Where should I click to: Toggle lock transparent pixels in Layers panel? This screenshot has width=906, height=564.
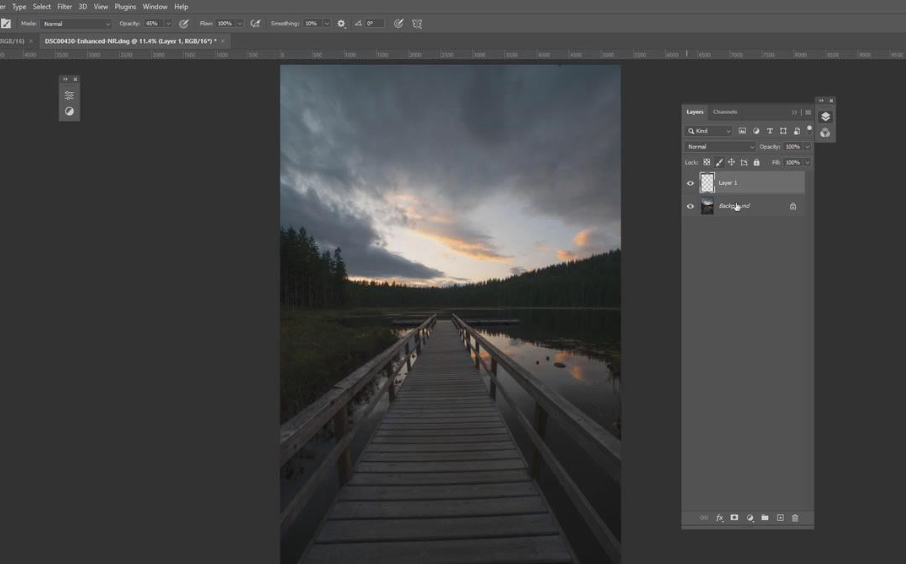(707, 162)
